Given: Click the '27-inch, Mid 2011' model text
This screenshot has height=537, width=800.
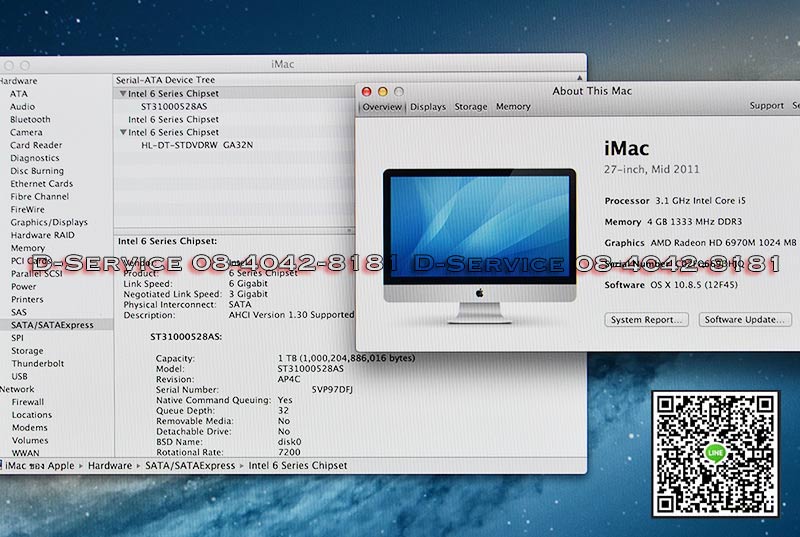Looking at the screenshot, I should [652, 169].
